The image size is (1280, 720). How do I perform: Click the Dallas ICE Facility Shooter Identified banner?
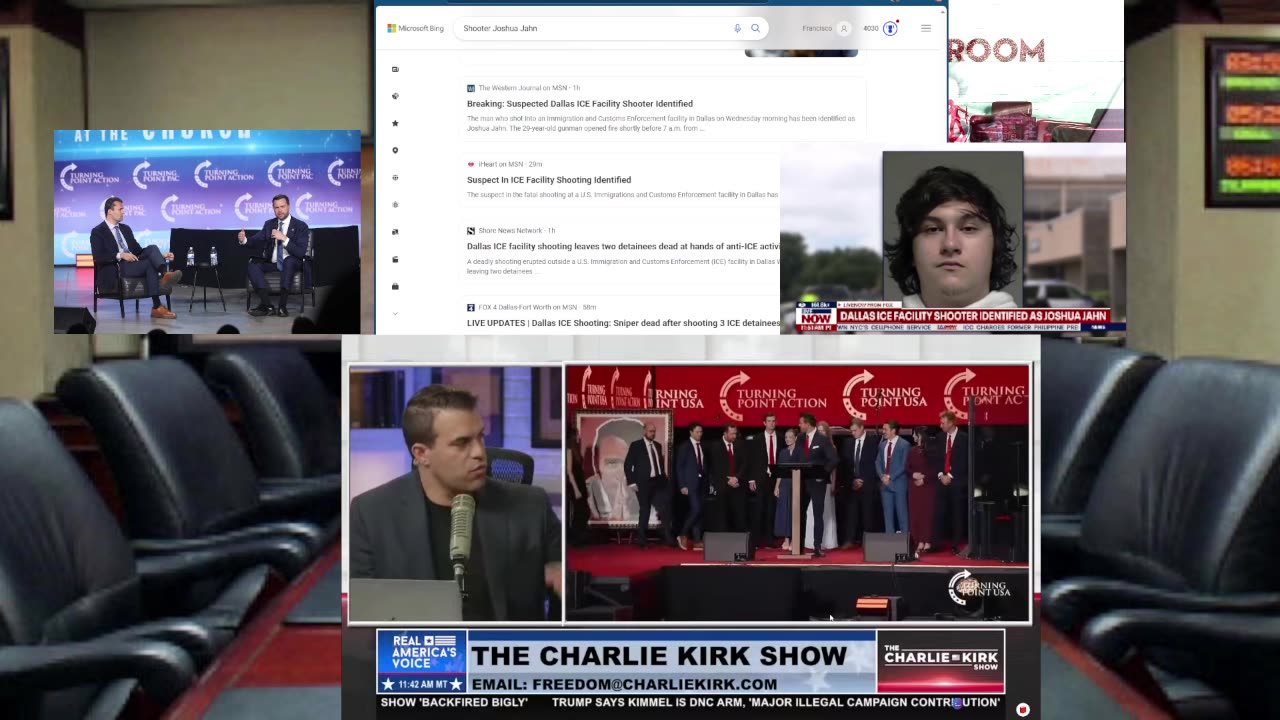973,316
